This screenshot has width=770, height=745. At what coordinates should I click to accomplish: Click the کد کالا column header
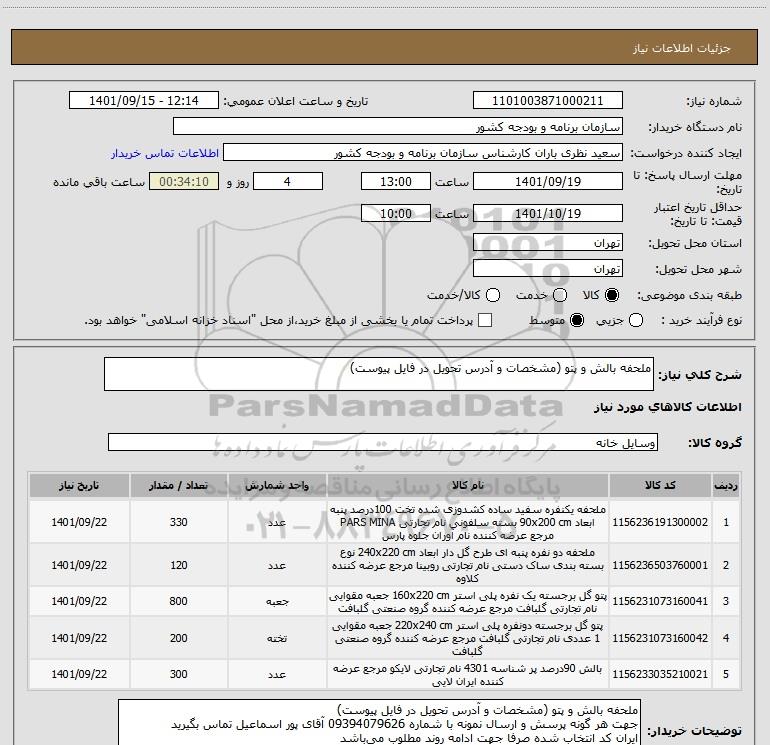660,485
